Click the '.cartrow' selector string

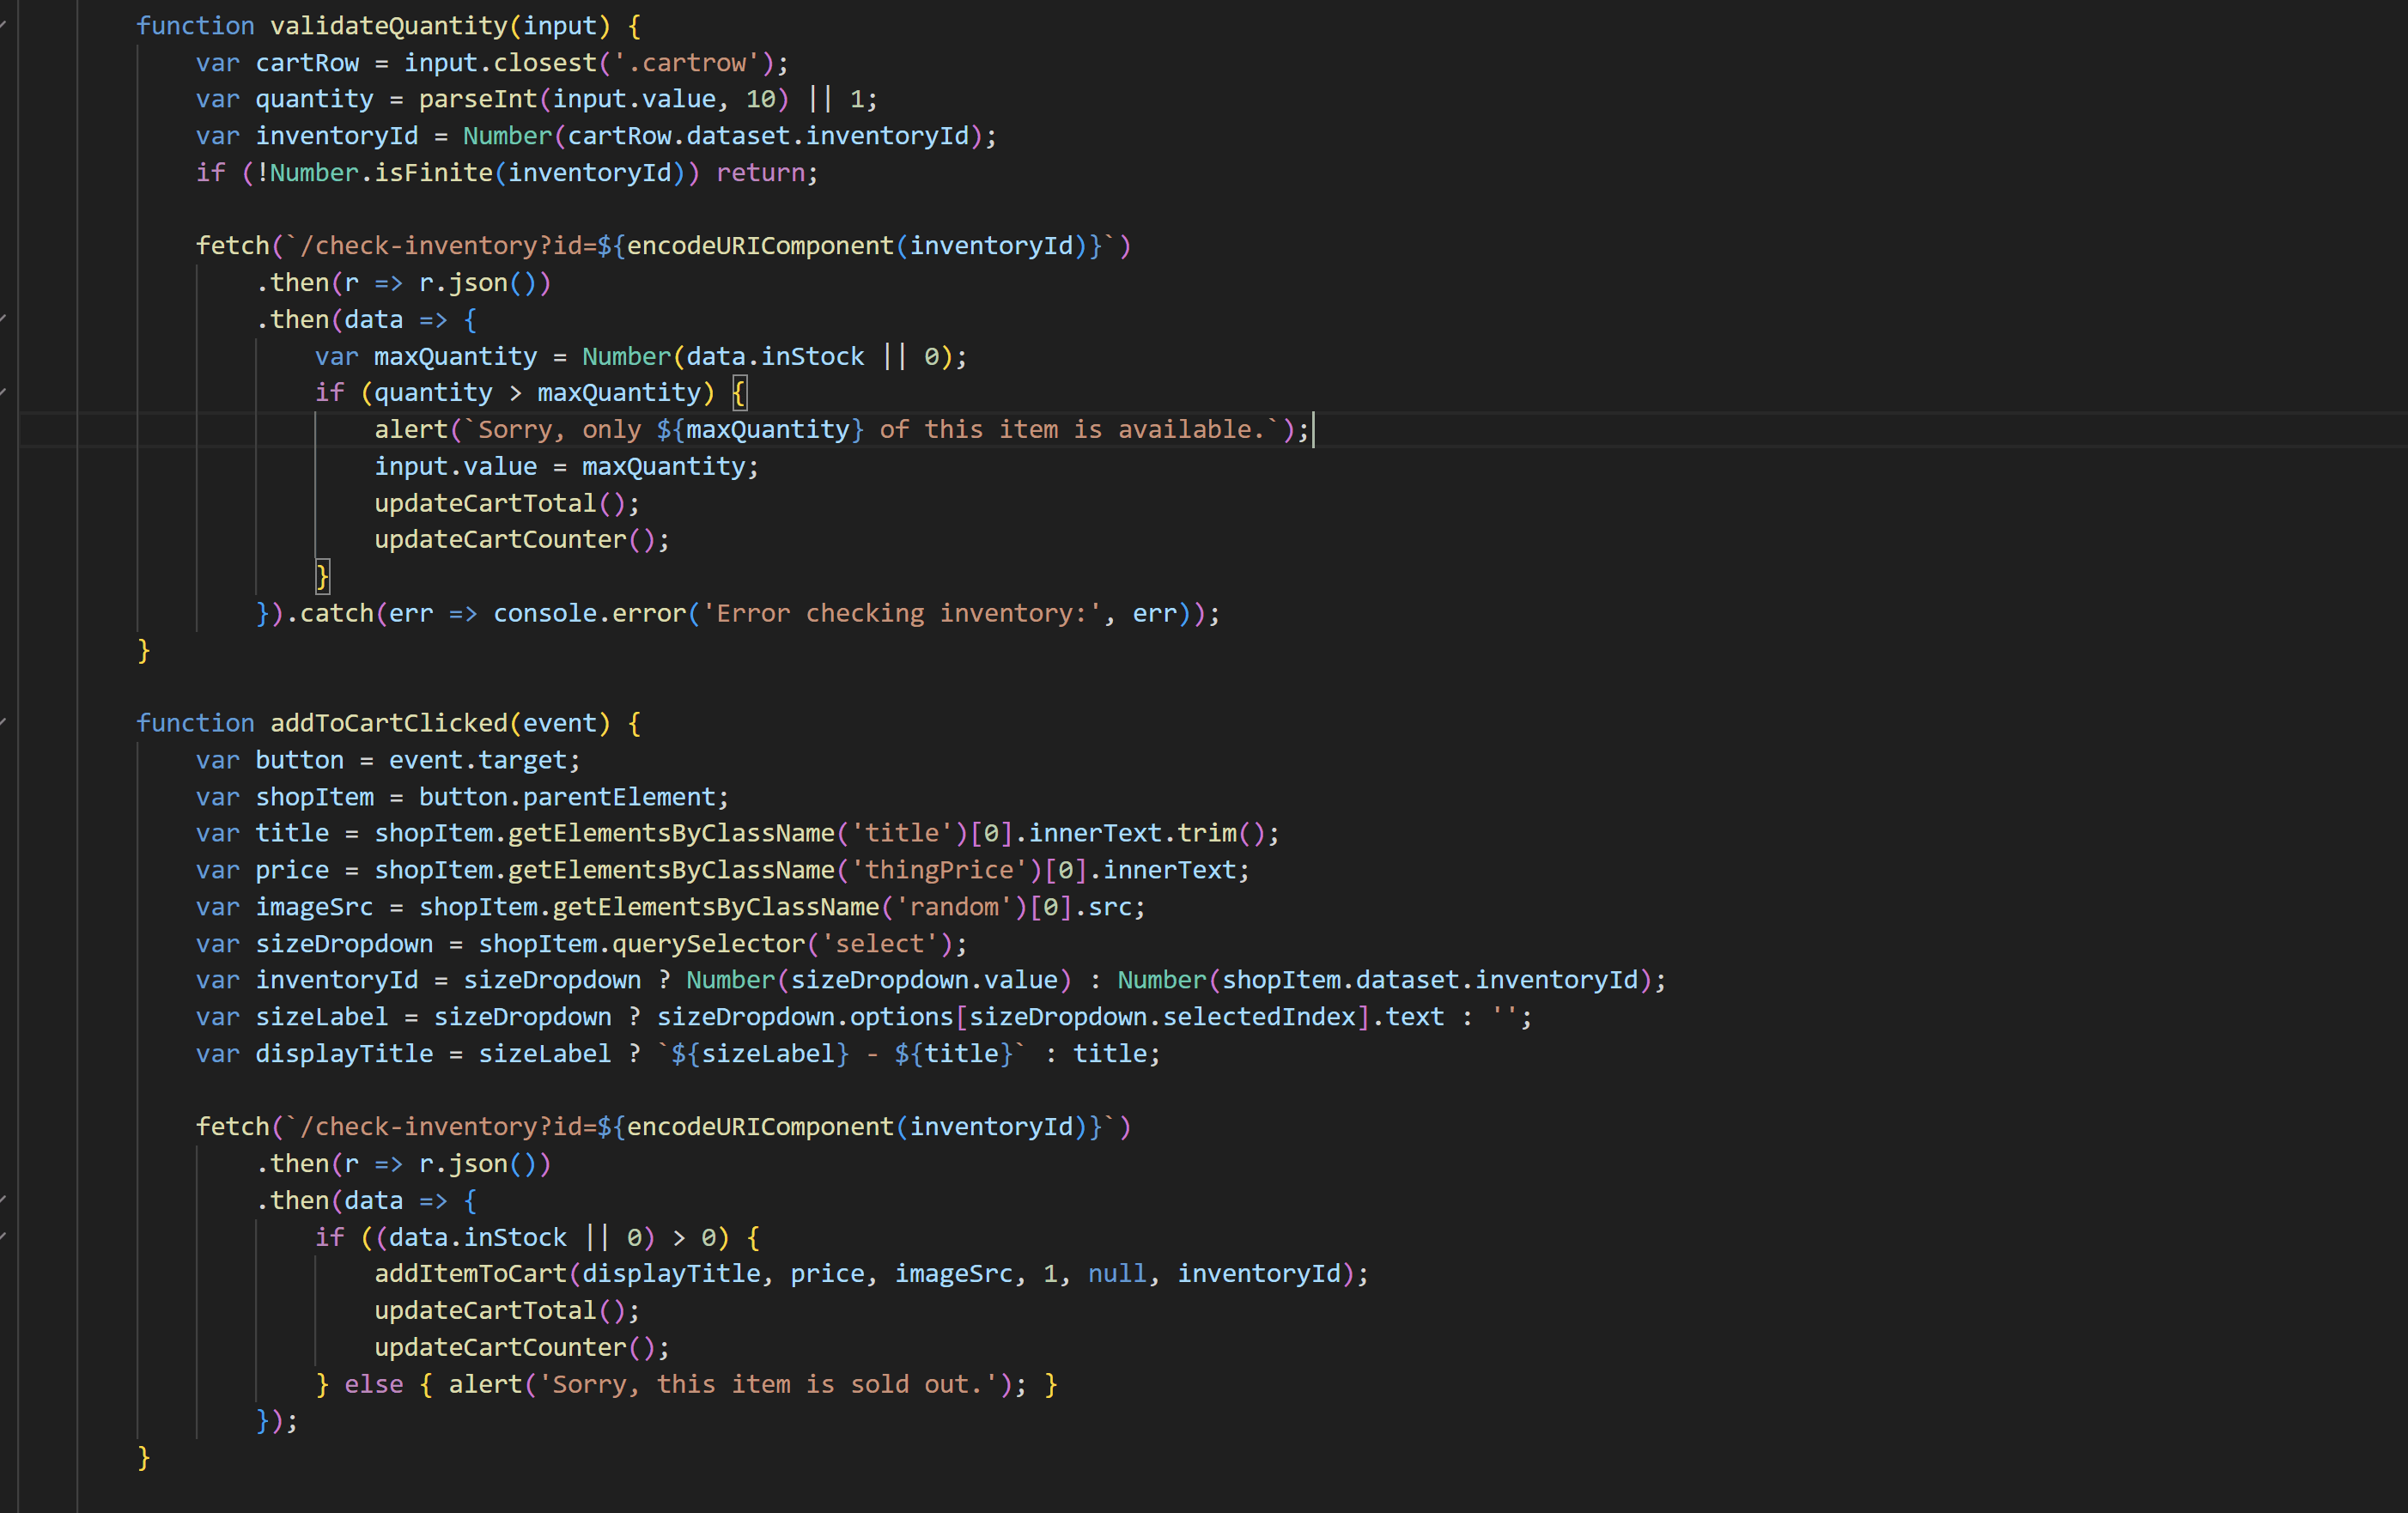pyautogui.click(x=687, y=63)
